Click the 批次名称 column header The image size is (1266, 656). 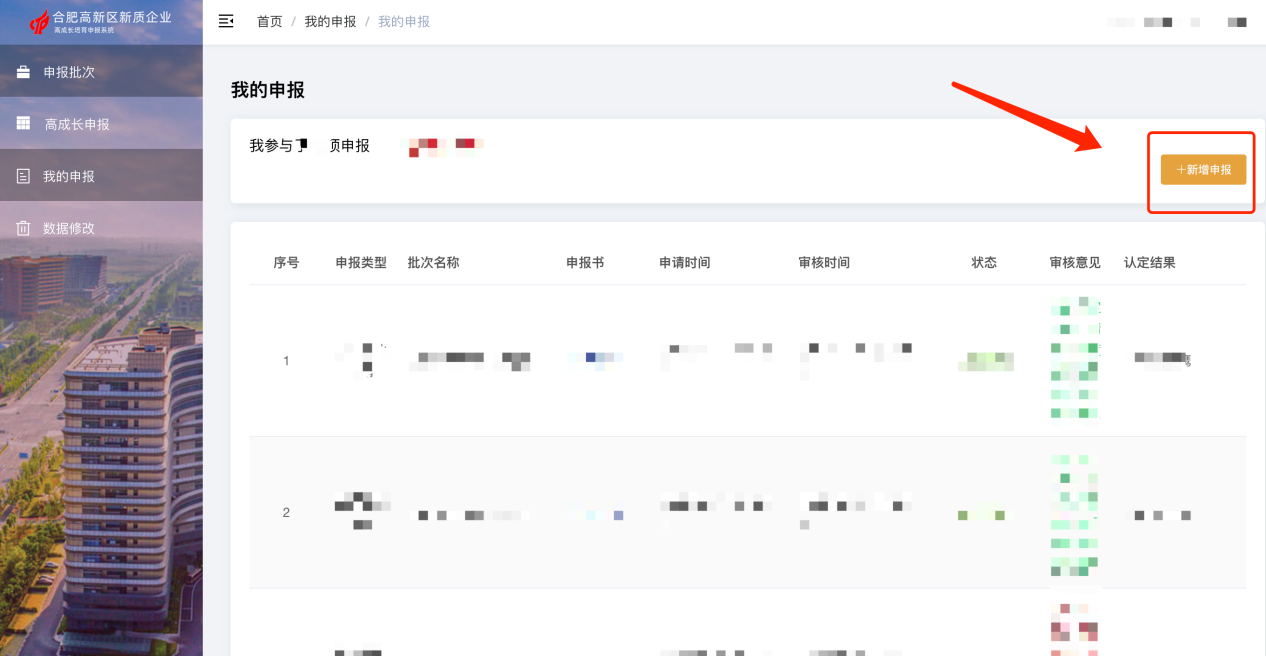pos(433,262)
